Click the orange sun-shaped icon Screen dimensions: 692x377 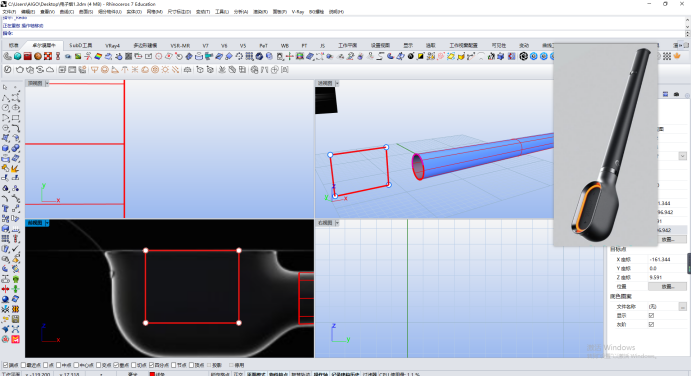click(x=165, y=70)
